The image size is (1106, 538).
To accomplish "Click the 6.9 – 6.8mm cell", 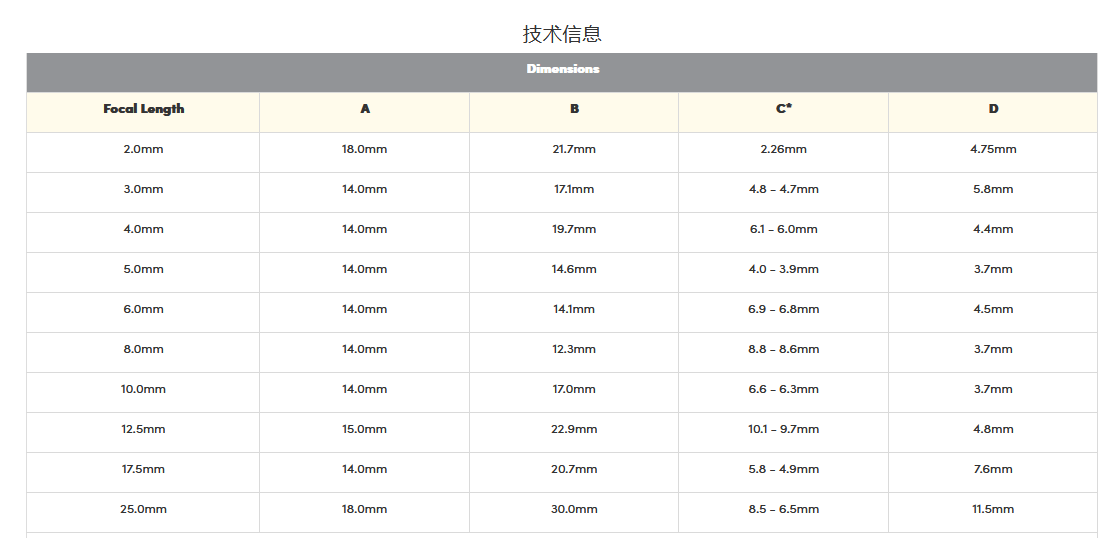I will 783,309.
